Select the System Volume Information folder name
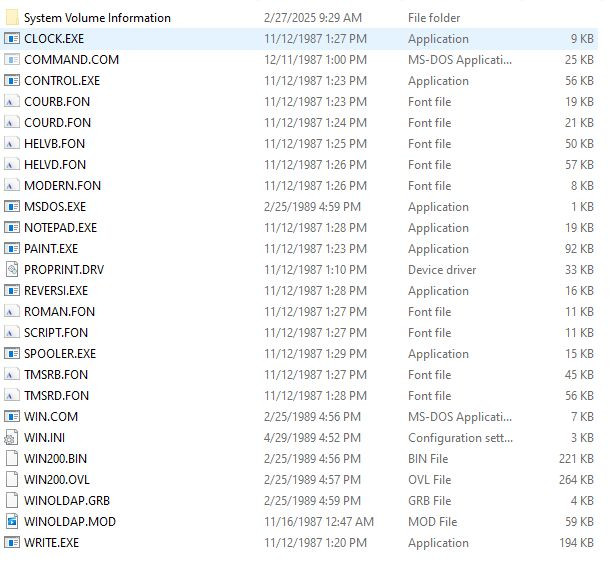The width and height of the screenshot is (614, 562). tap(97, 18)
